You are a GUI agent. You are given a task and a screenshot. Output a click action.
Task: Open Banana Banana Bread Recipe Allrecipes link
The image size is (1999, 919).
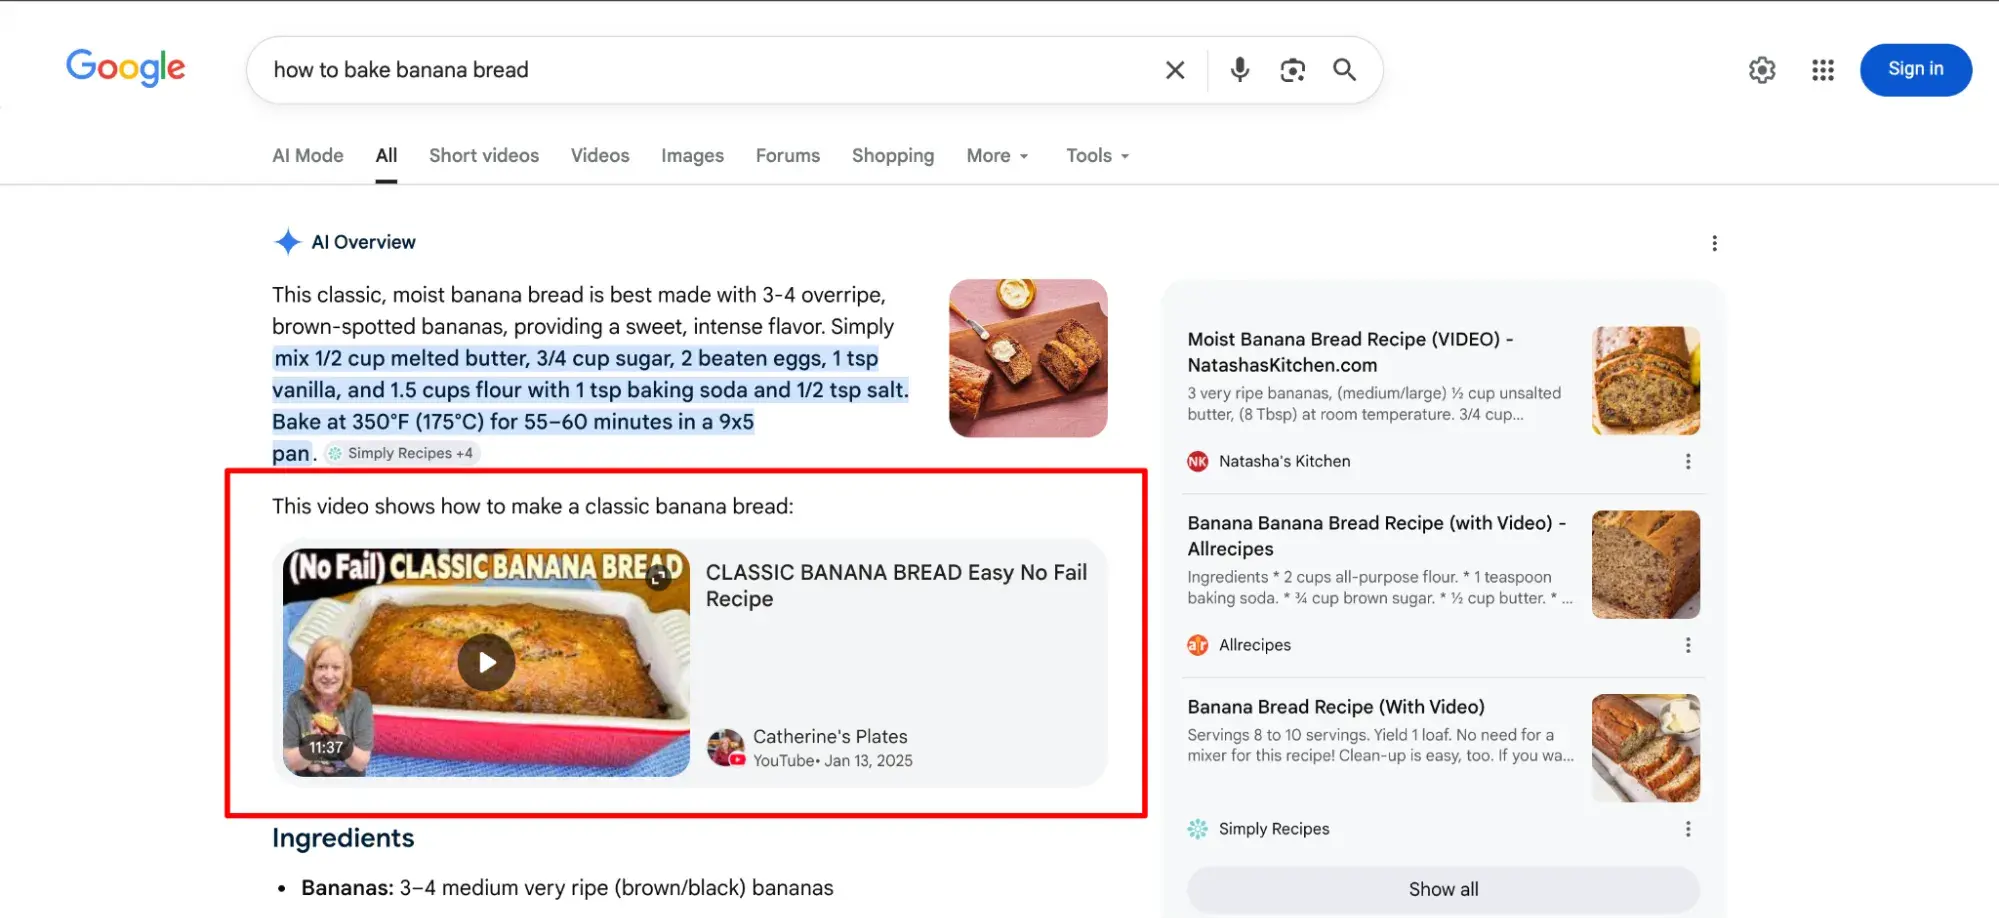click(1377, 536)
